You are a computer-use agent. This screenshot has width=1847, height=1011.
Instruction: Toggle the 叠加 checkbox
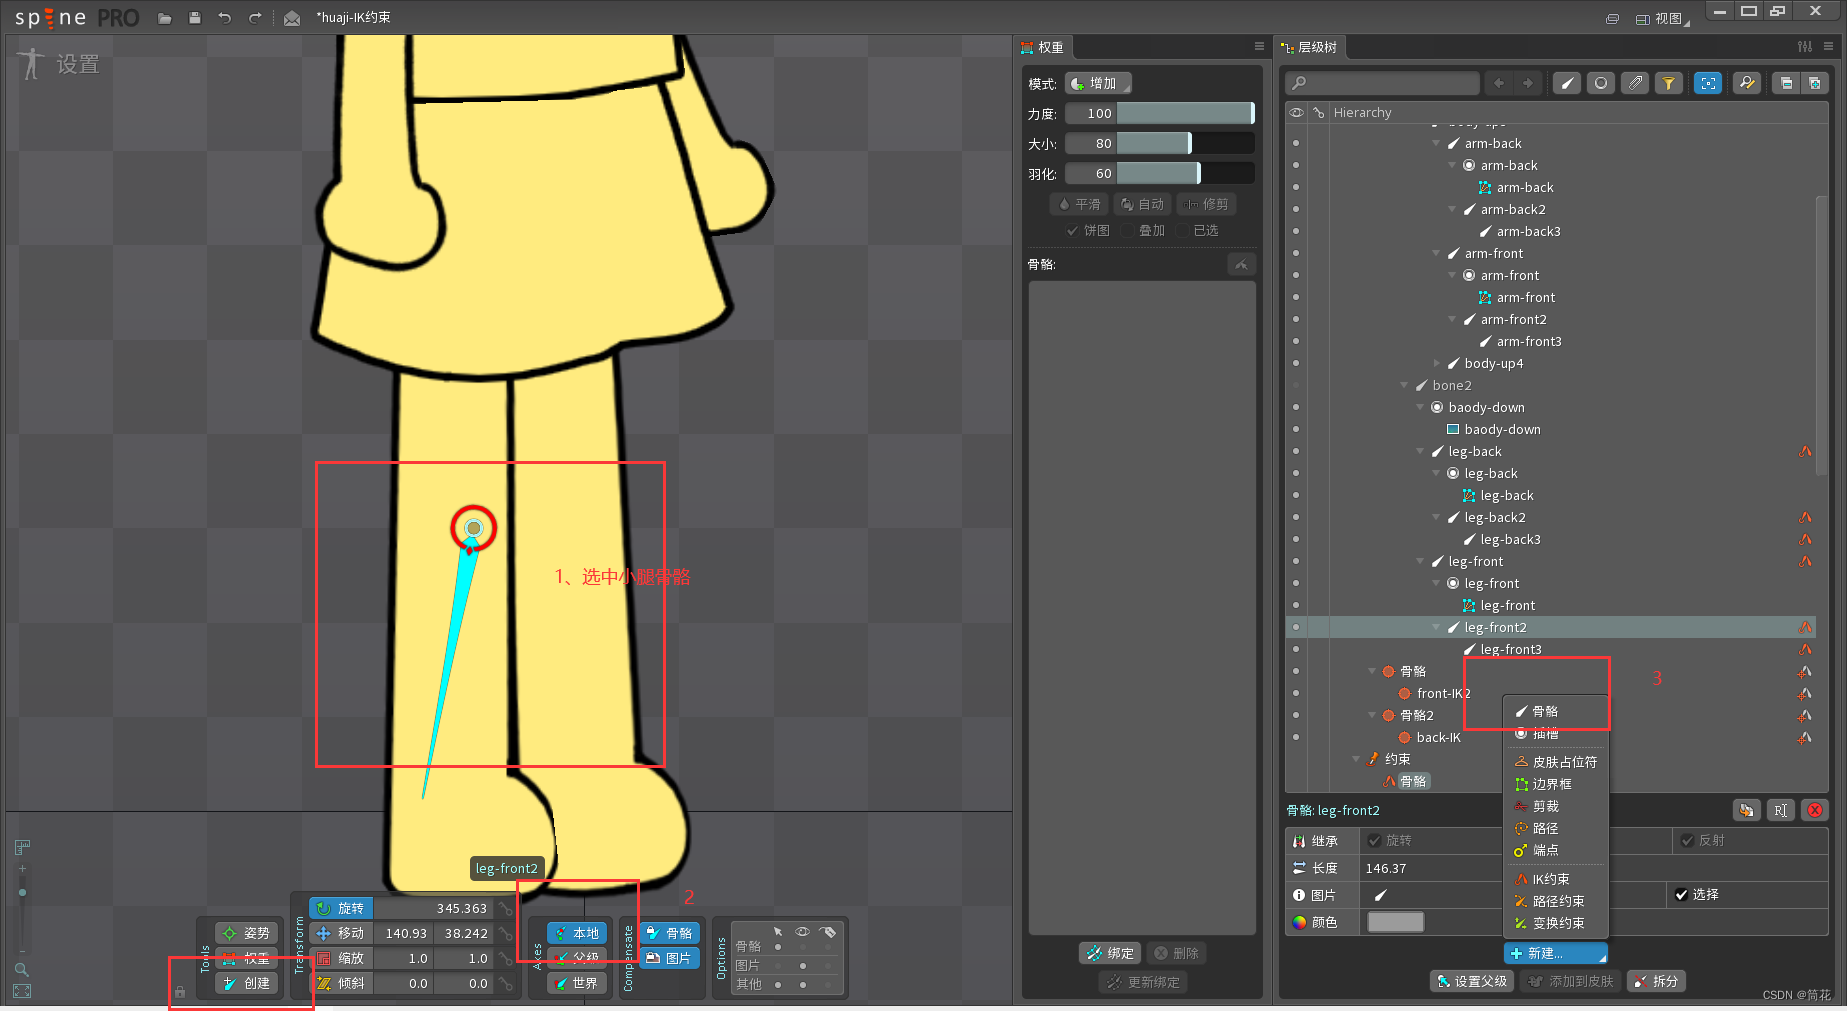pyautogui.click(x=1127, y=230)
